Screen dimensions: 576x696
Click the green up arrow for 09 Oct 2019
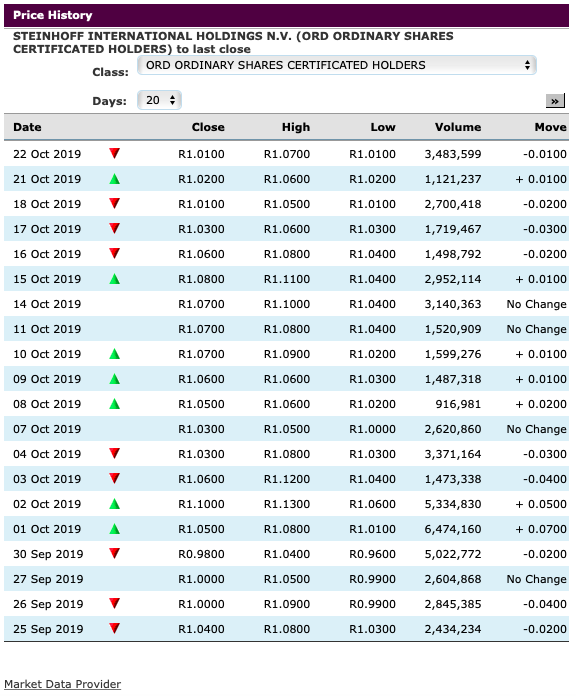coord(114,379)
